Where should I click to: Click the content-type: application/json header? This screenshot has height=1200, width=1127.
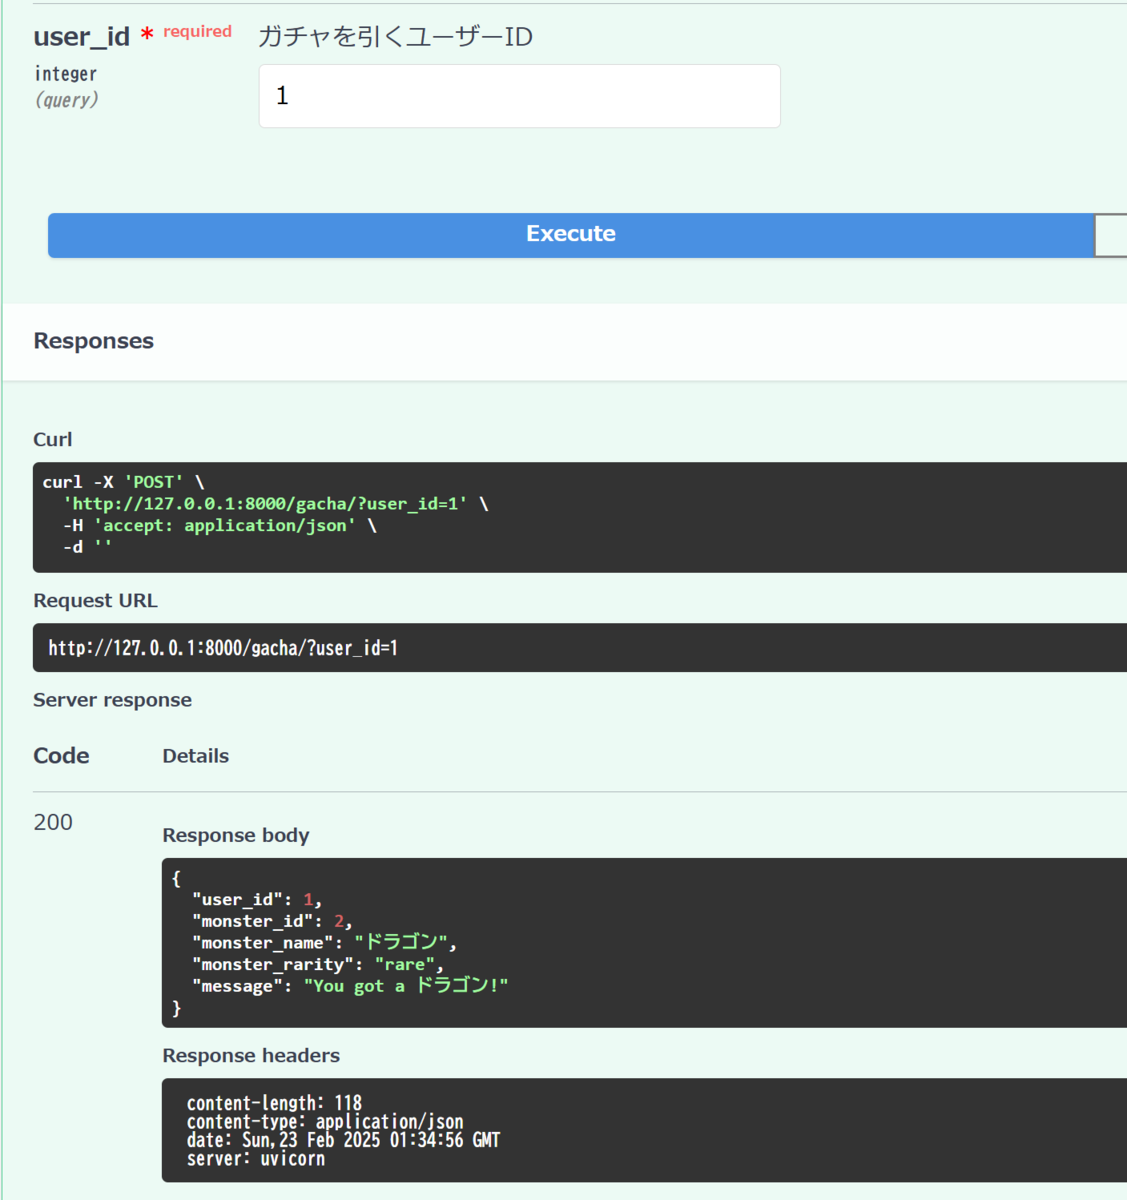pyautogui.click(x=325, y=1122)
